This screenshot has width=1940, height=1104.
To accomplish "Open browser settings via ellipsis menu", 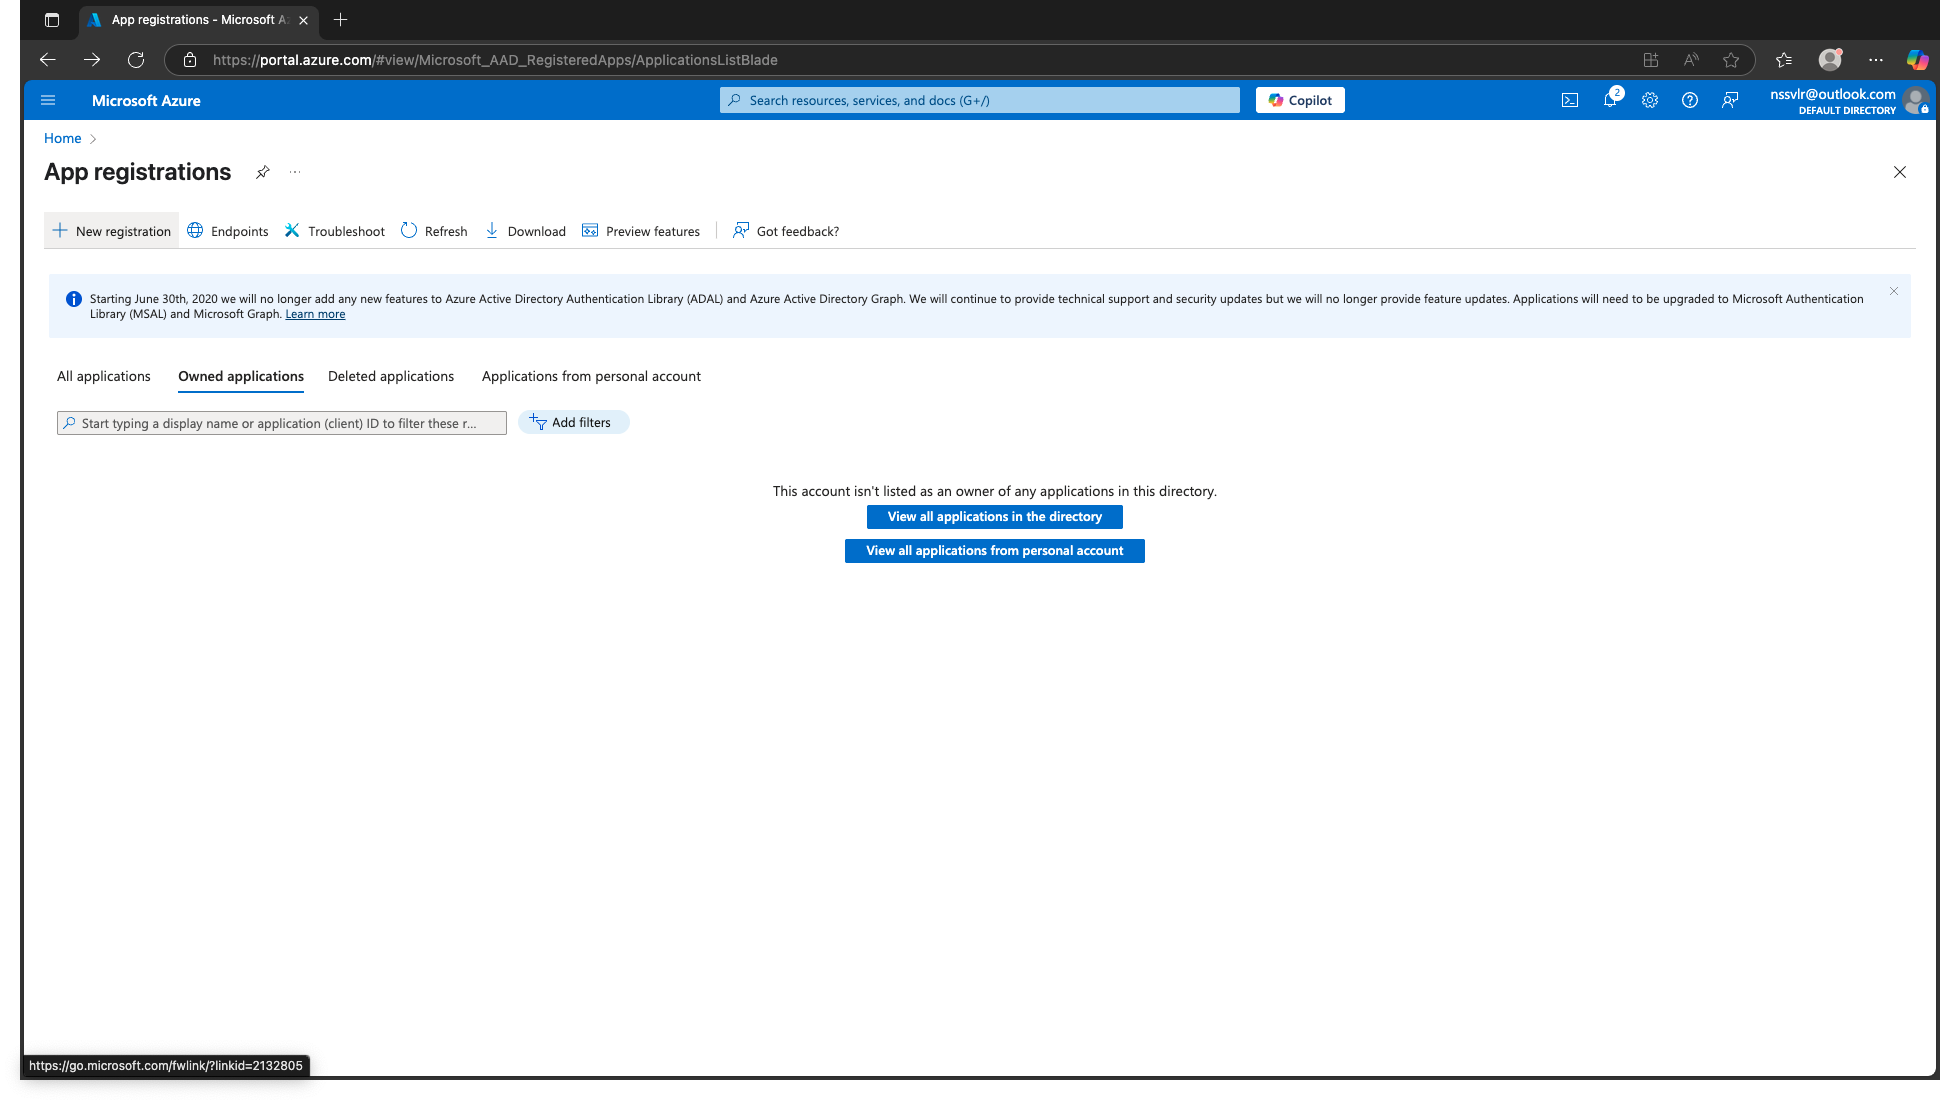I will (1875, 60).
